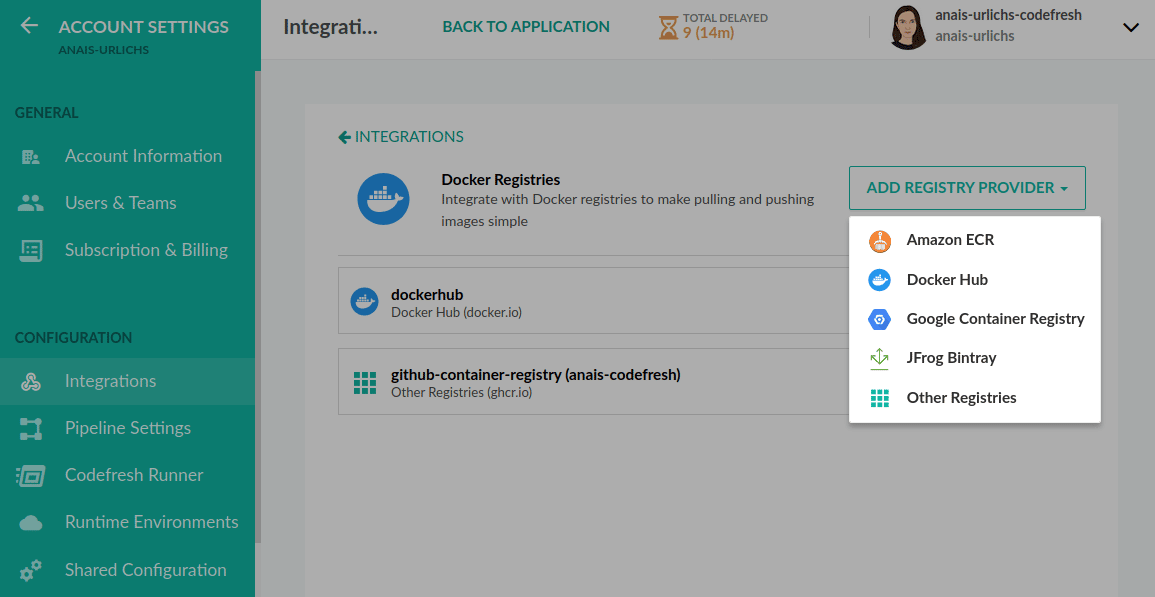1155x597 pixels.
Task: Click the Codefresh Runner sidebar icon
Action: (x=31, y=475)
